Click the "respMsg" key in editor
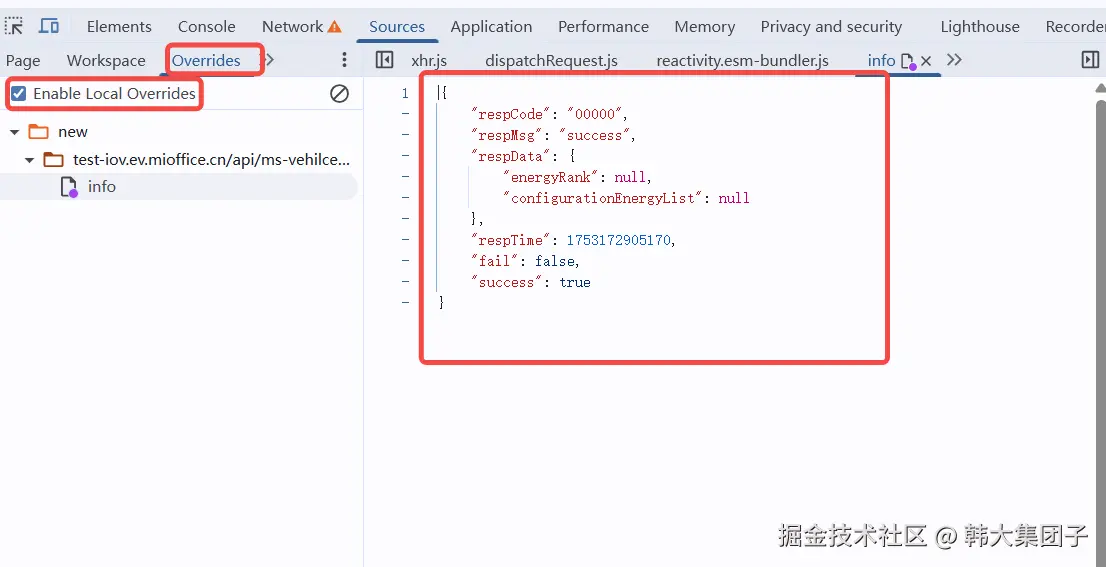The height and width of the screenshot is (567, 1106). (x=506, y=135)
